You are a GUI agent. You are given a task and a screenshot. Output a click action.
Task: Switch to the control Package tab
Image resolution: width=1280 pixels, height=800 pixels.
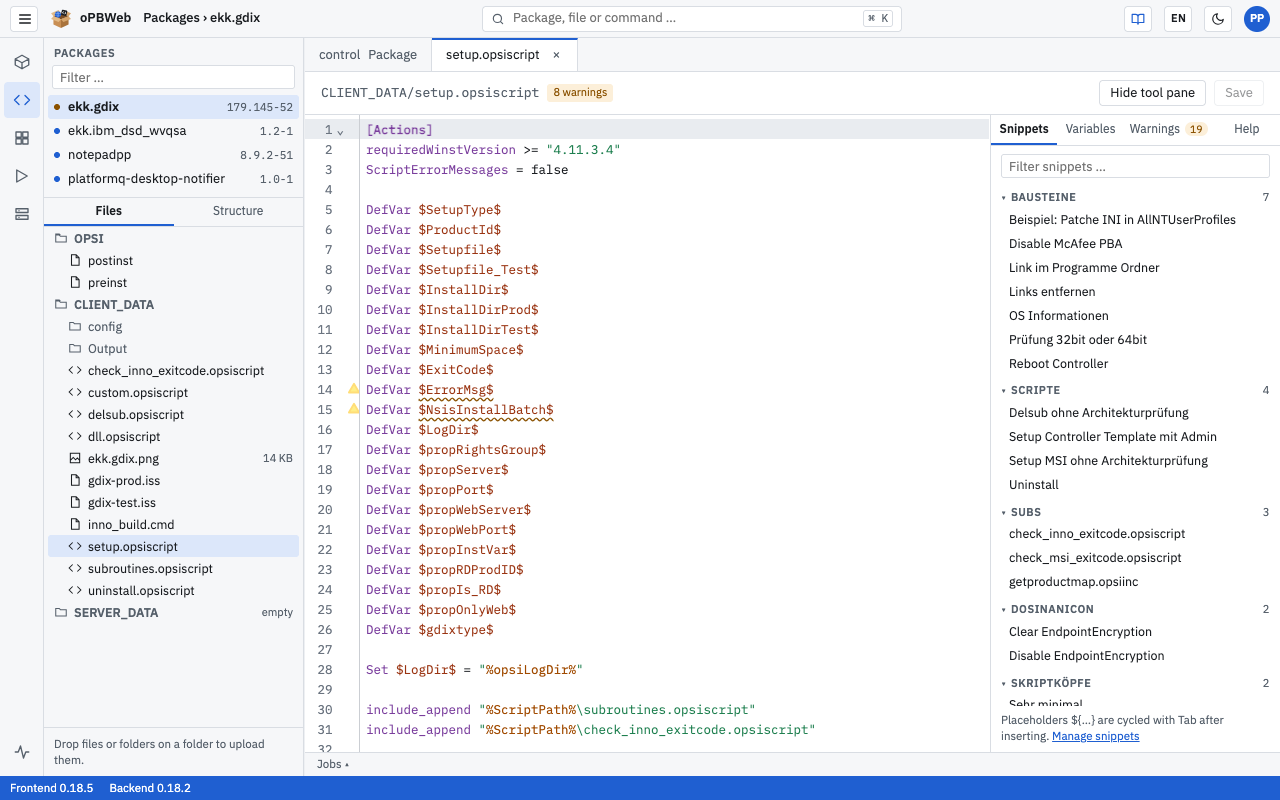368,55
